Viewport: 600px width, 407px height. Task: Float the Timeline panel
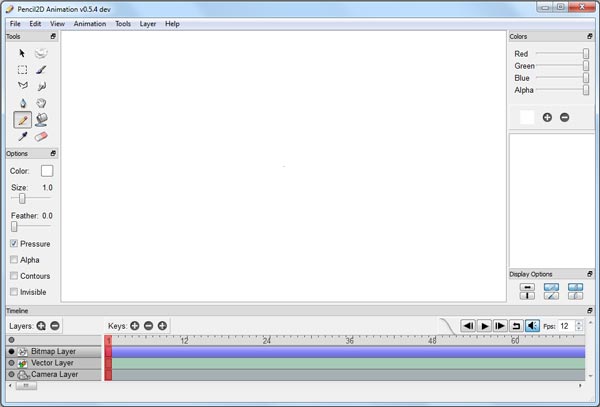(x=590, y=311)
